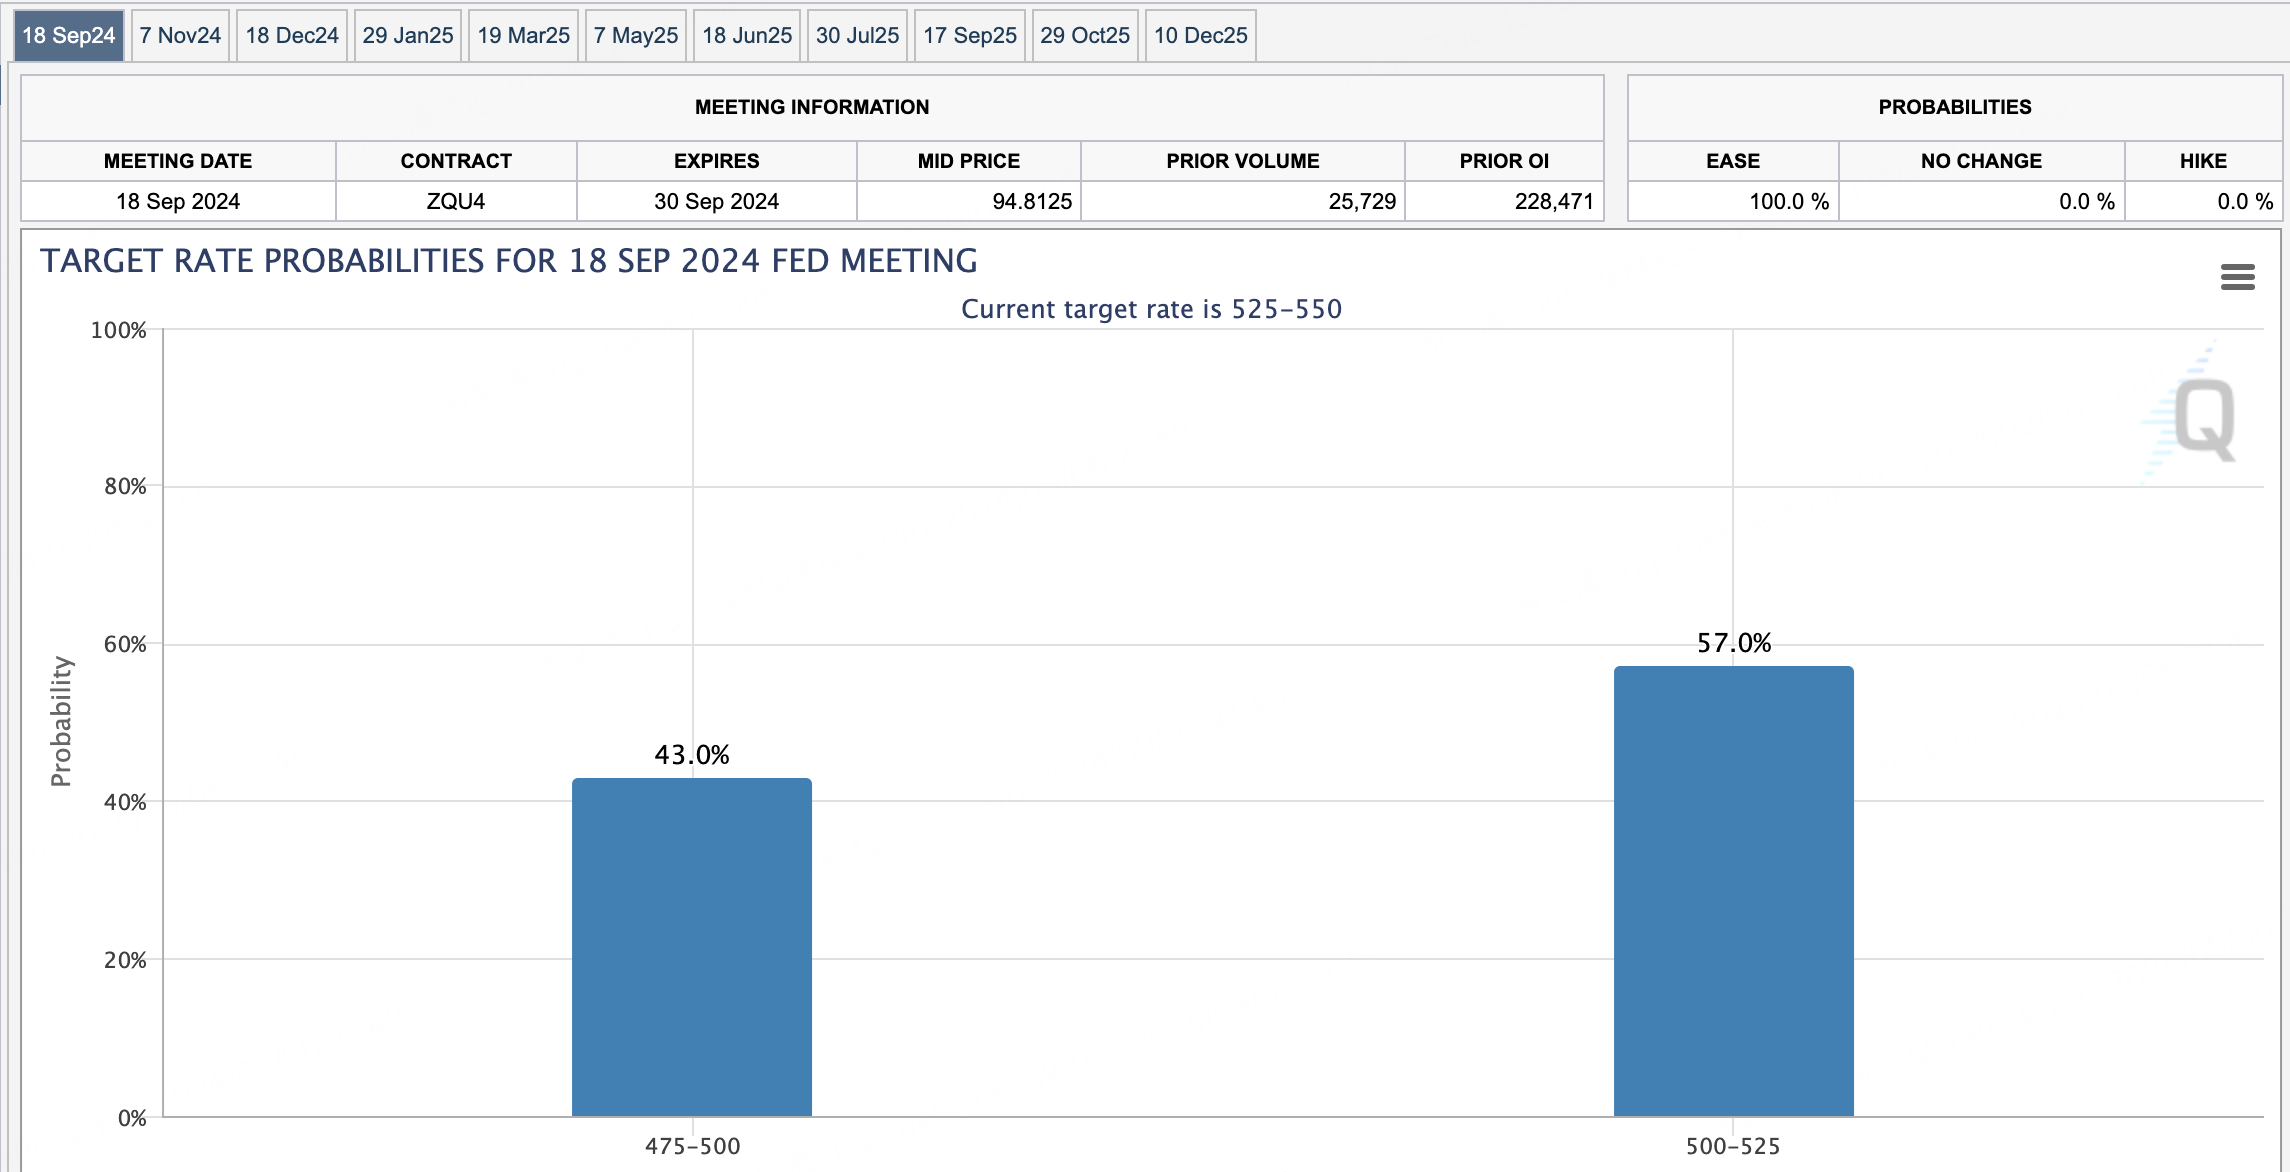
Task: Click the 94.8125 mid price cell
Action: pyautogui.click(x=969, y=201)
